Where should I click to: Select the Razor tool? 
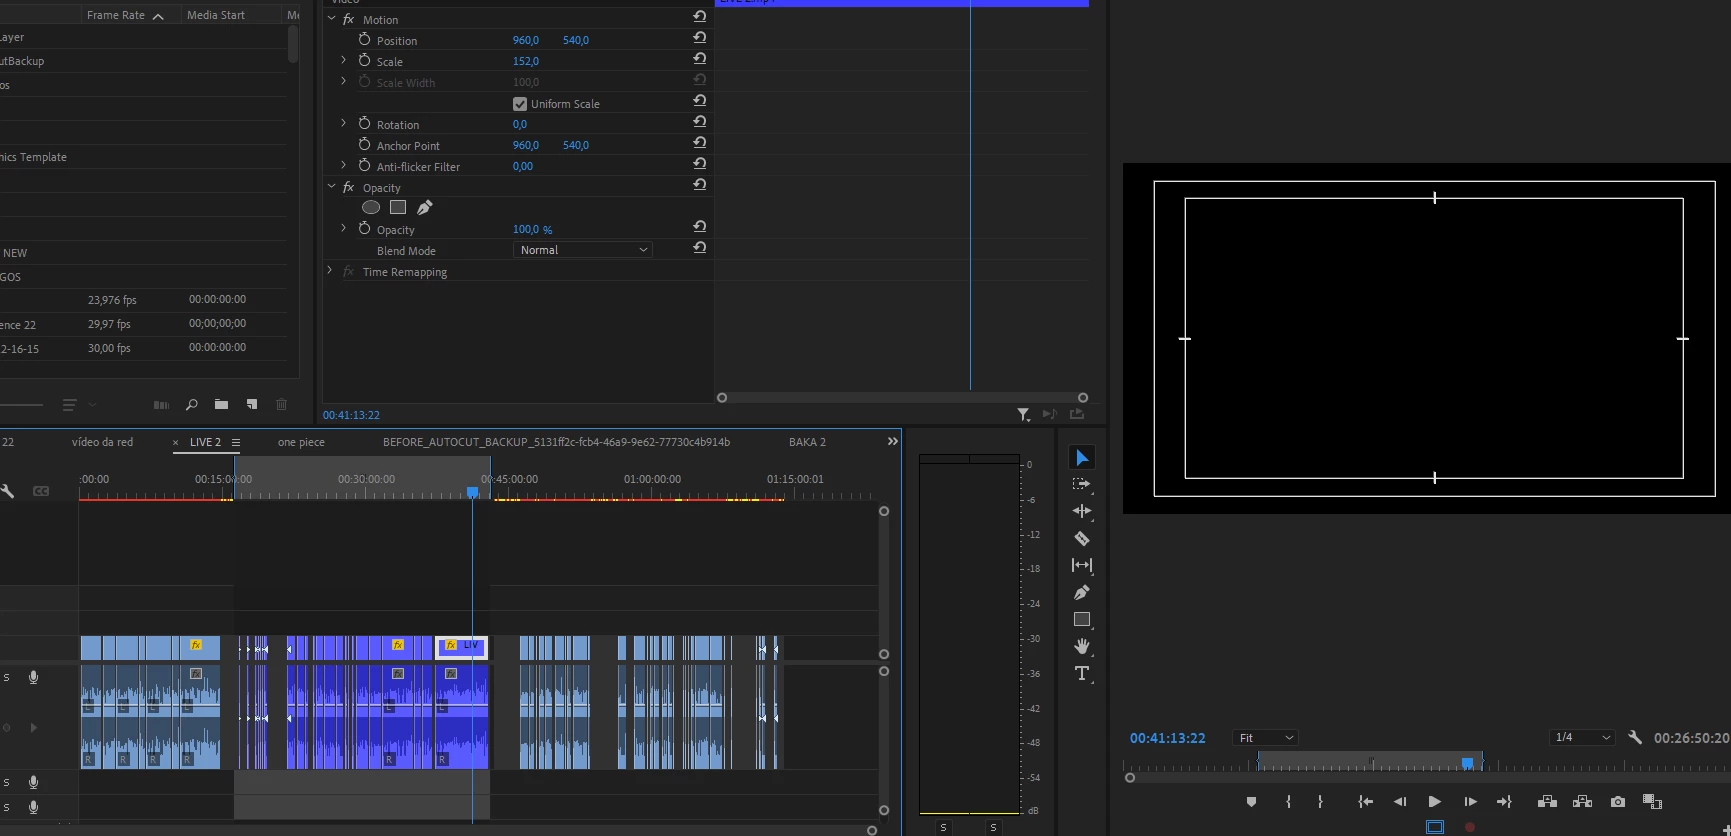(x=1082, y=538)
